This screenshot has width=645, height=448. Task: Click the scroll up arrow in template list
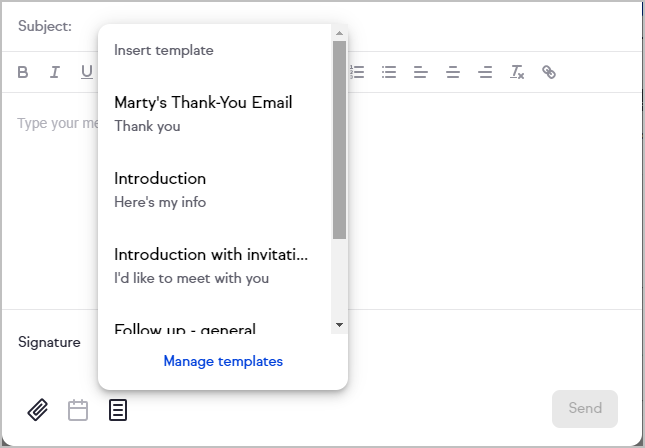click(x=339, y=33)
